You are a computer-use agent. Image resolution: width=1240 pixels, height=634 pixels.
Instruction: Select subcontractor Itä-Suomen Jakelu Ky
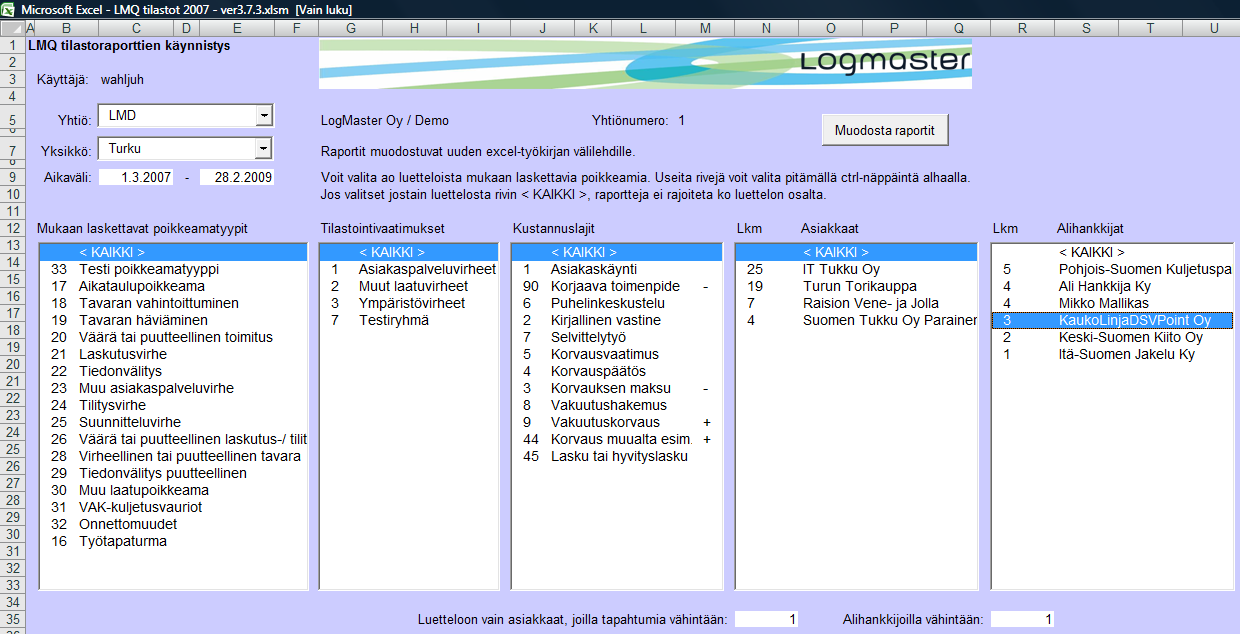pyautogui.click(x=1112, y=355)
